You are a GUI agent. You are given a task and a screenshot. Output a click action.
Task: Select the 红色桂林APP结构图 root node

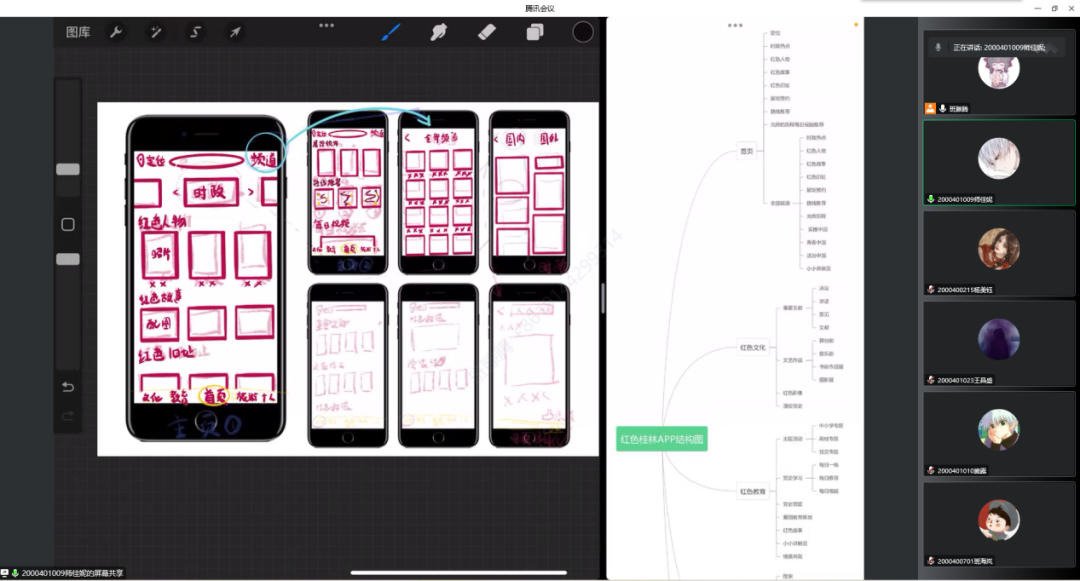[x=662, y=438]
